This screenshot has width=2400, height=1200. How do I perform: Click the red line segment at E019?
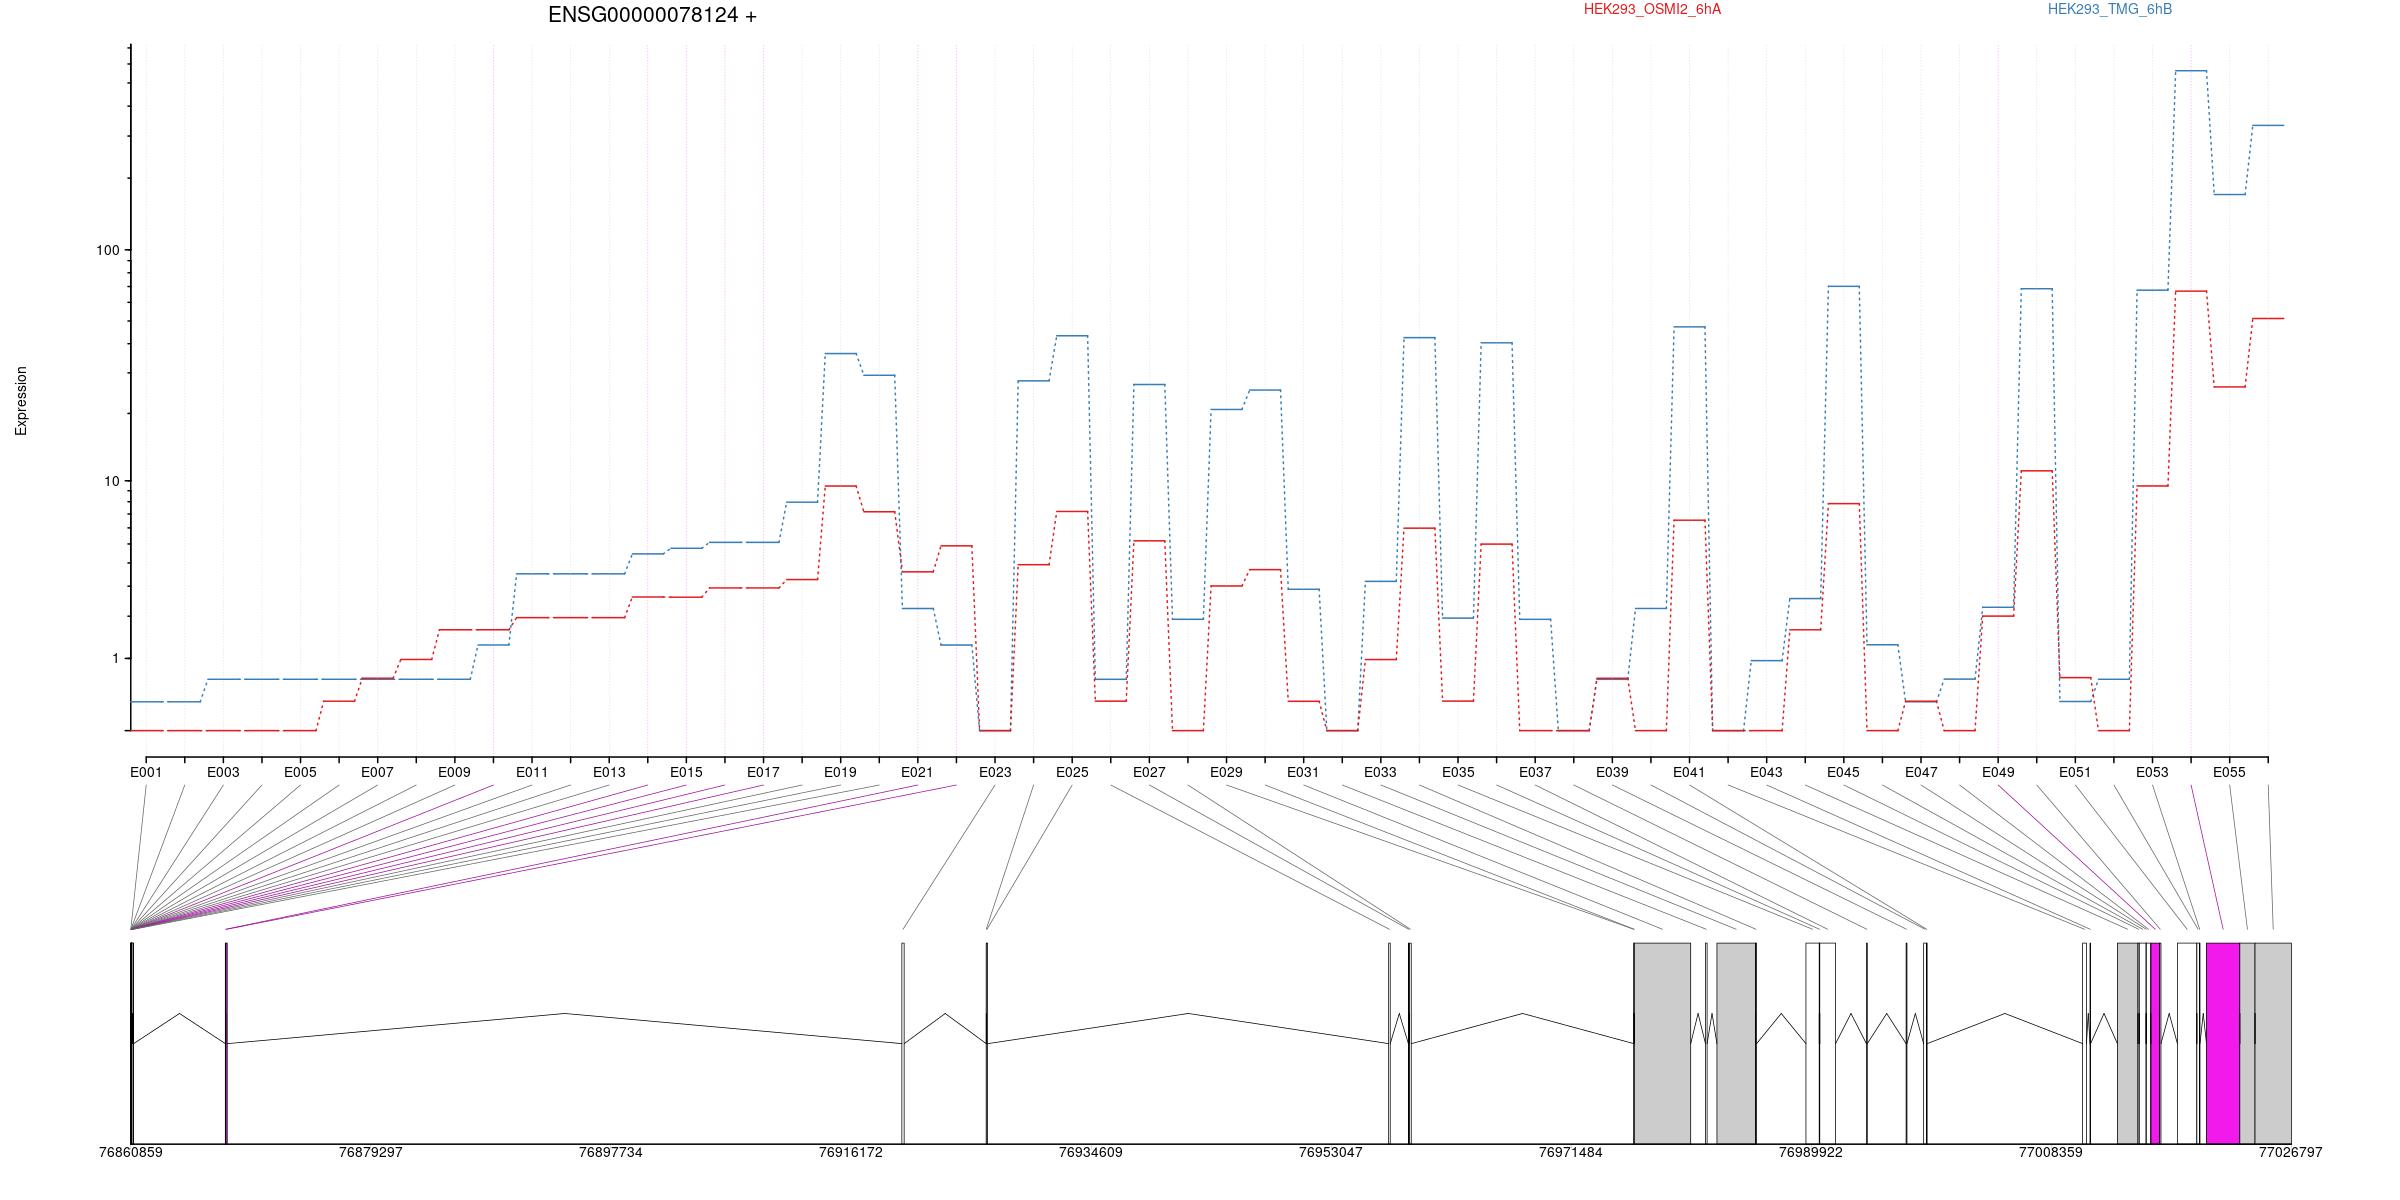[841, 486]
